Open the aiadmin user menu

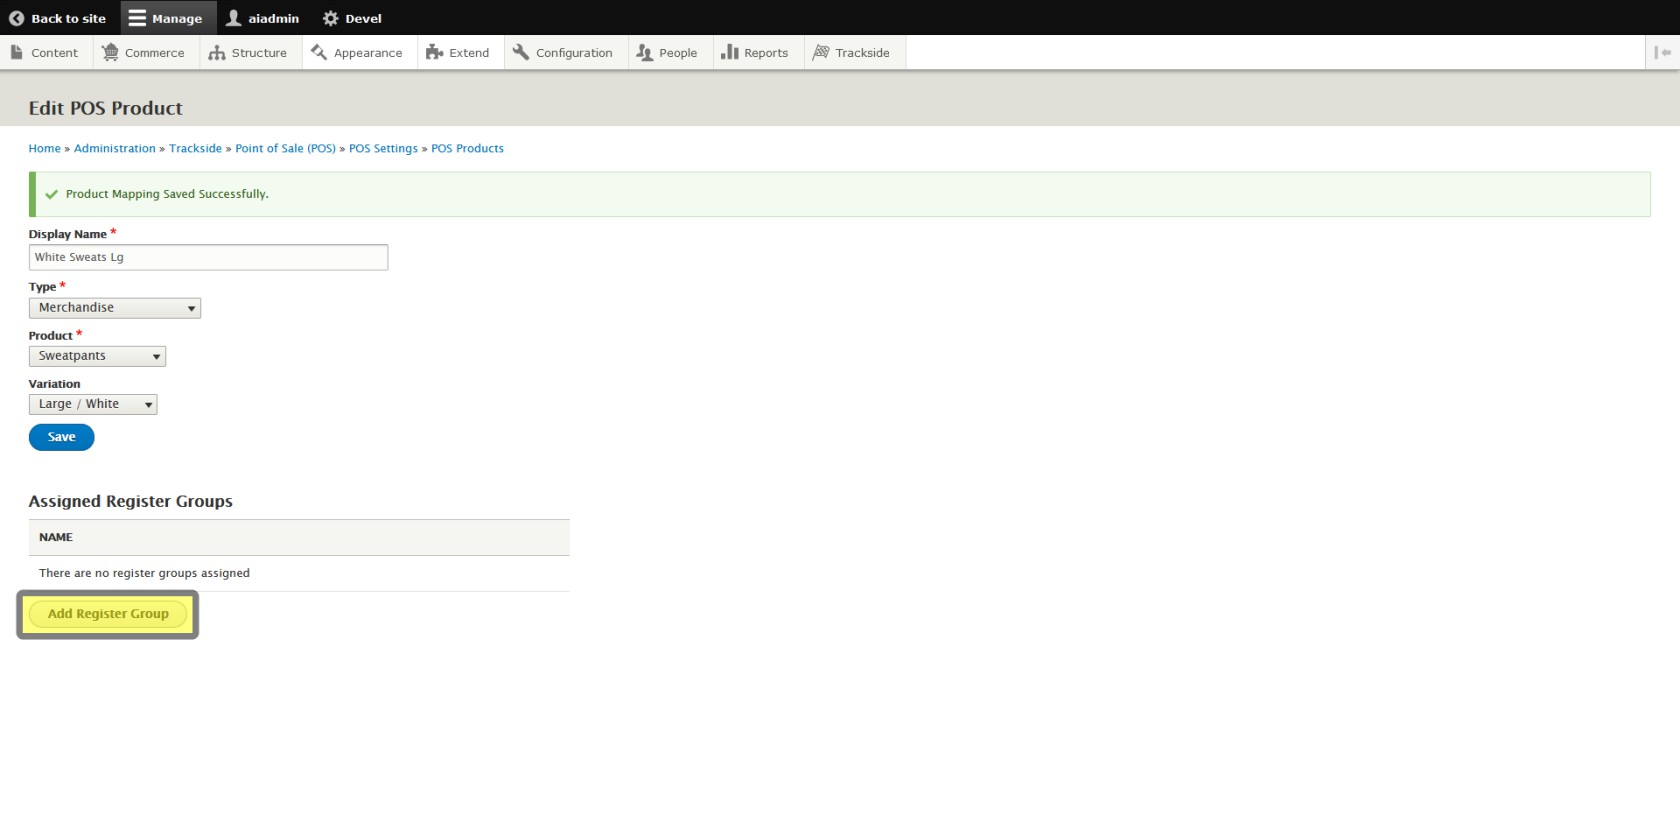[263, 18]
